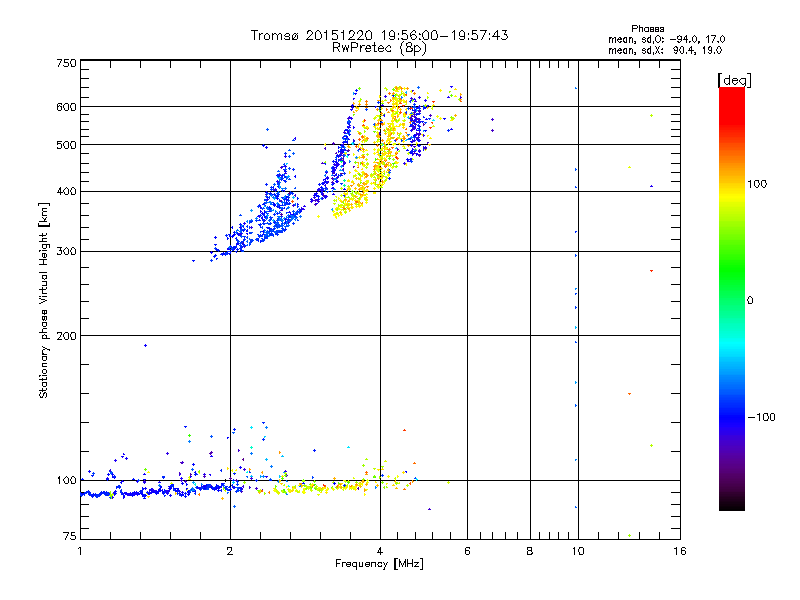Click the y-axis tick label '75'
The width and height of the screenshot is (800, 600).
pyautogui.click(x=70, y=536)
